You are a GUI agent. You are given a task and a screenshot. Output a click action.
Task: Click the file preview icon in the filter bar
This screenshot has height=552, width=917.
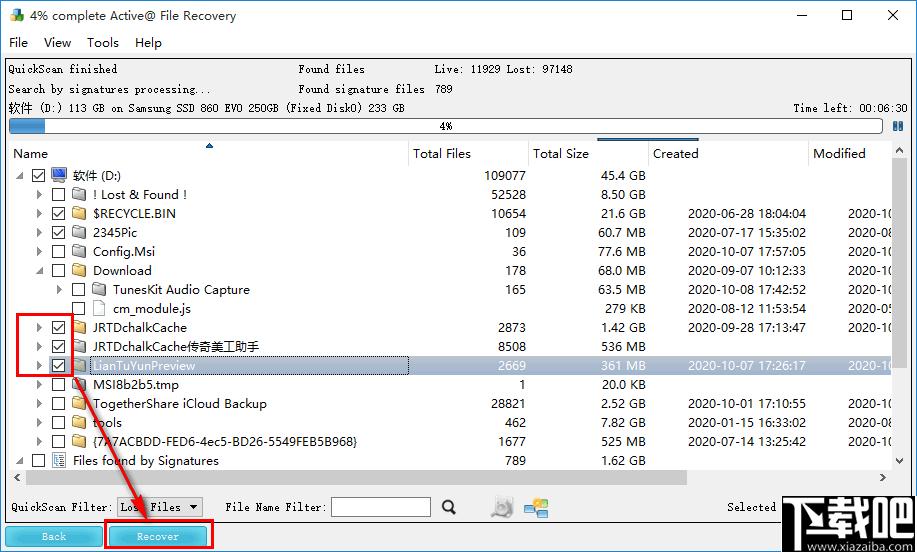coord(502,508)
